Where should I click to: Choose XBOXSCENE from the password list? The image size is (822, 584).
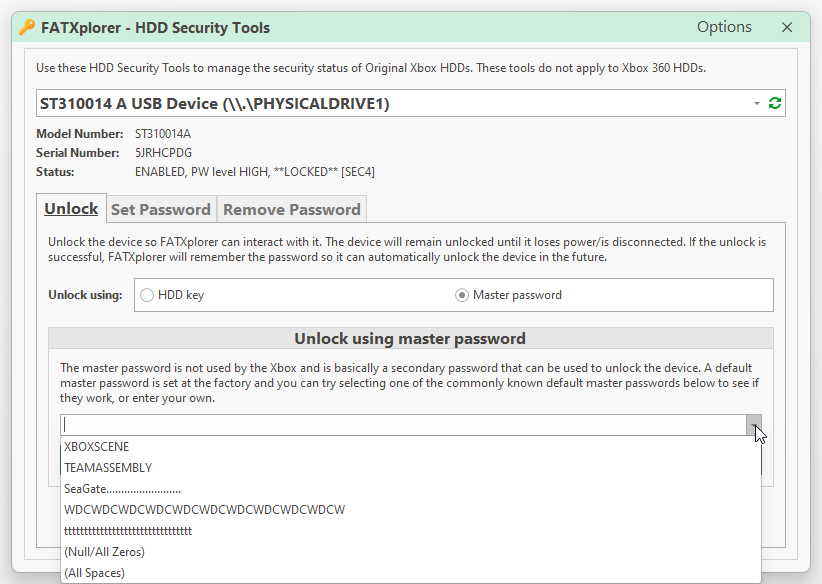[96, 447]
